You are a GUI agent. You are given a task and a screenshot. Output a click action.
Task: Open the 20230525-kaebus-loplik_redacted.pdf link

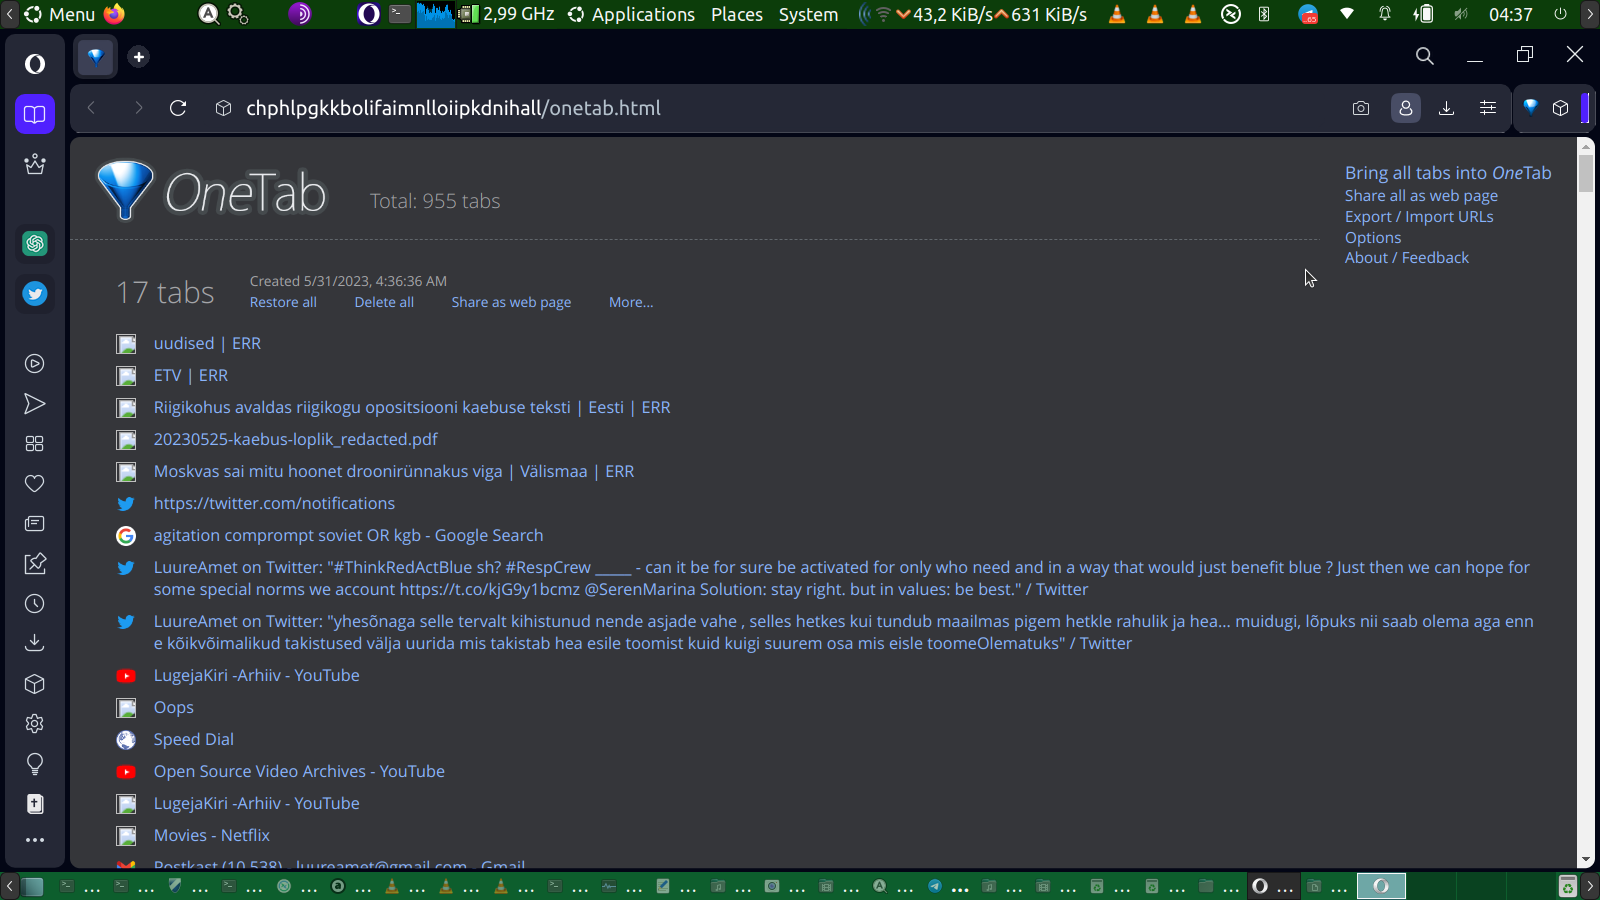click(x=296, y=439)
